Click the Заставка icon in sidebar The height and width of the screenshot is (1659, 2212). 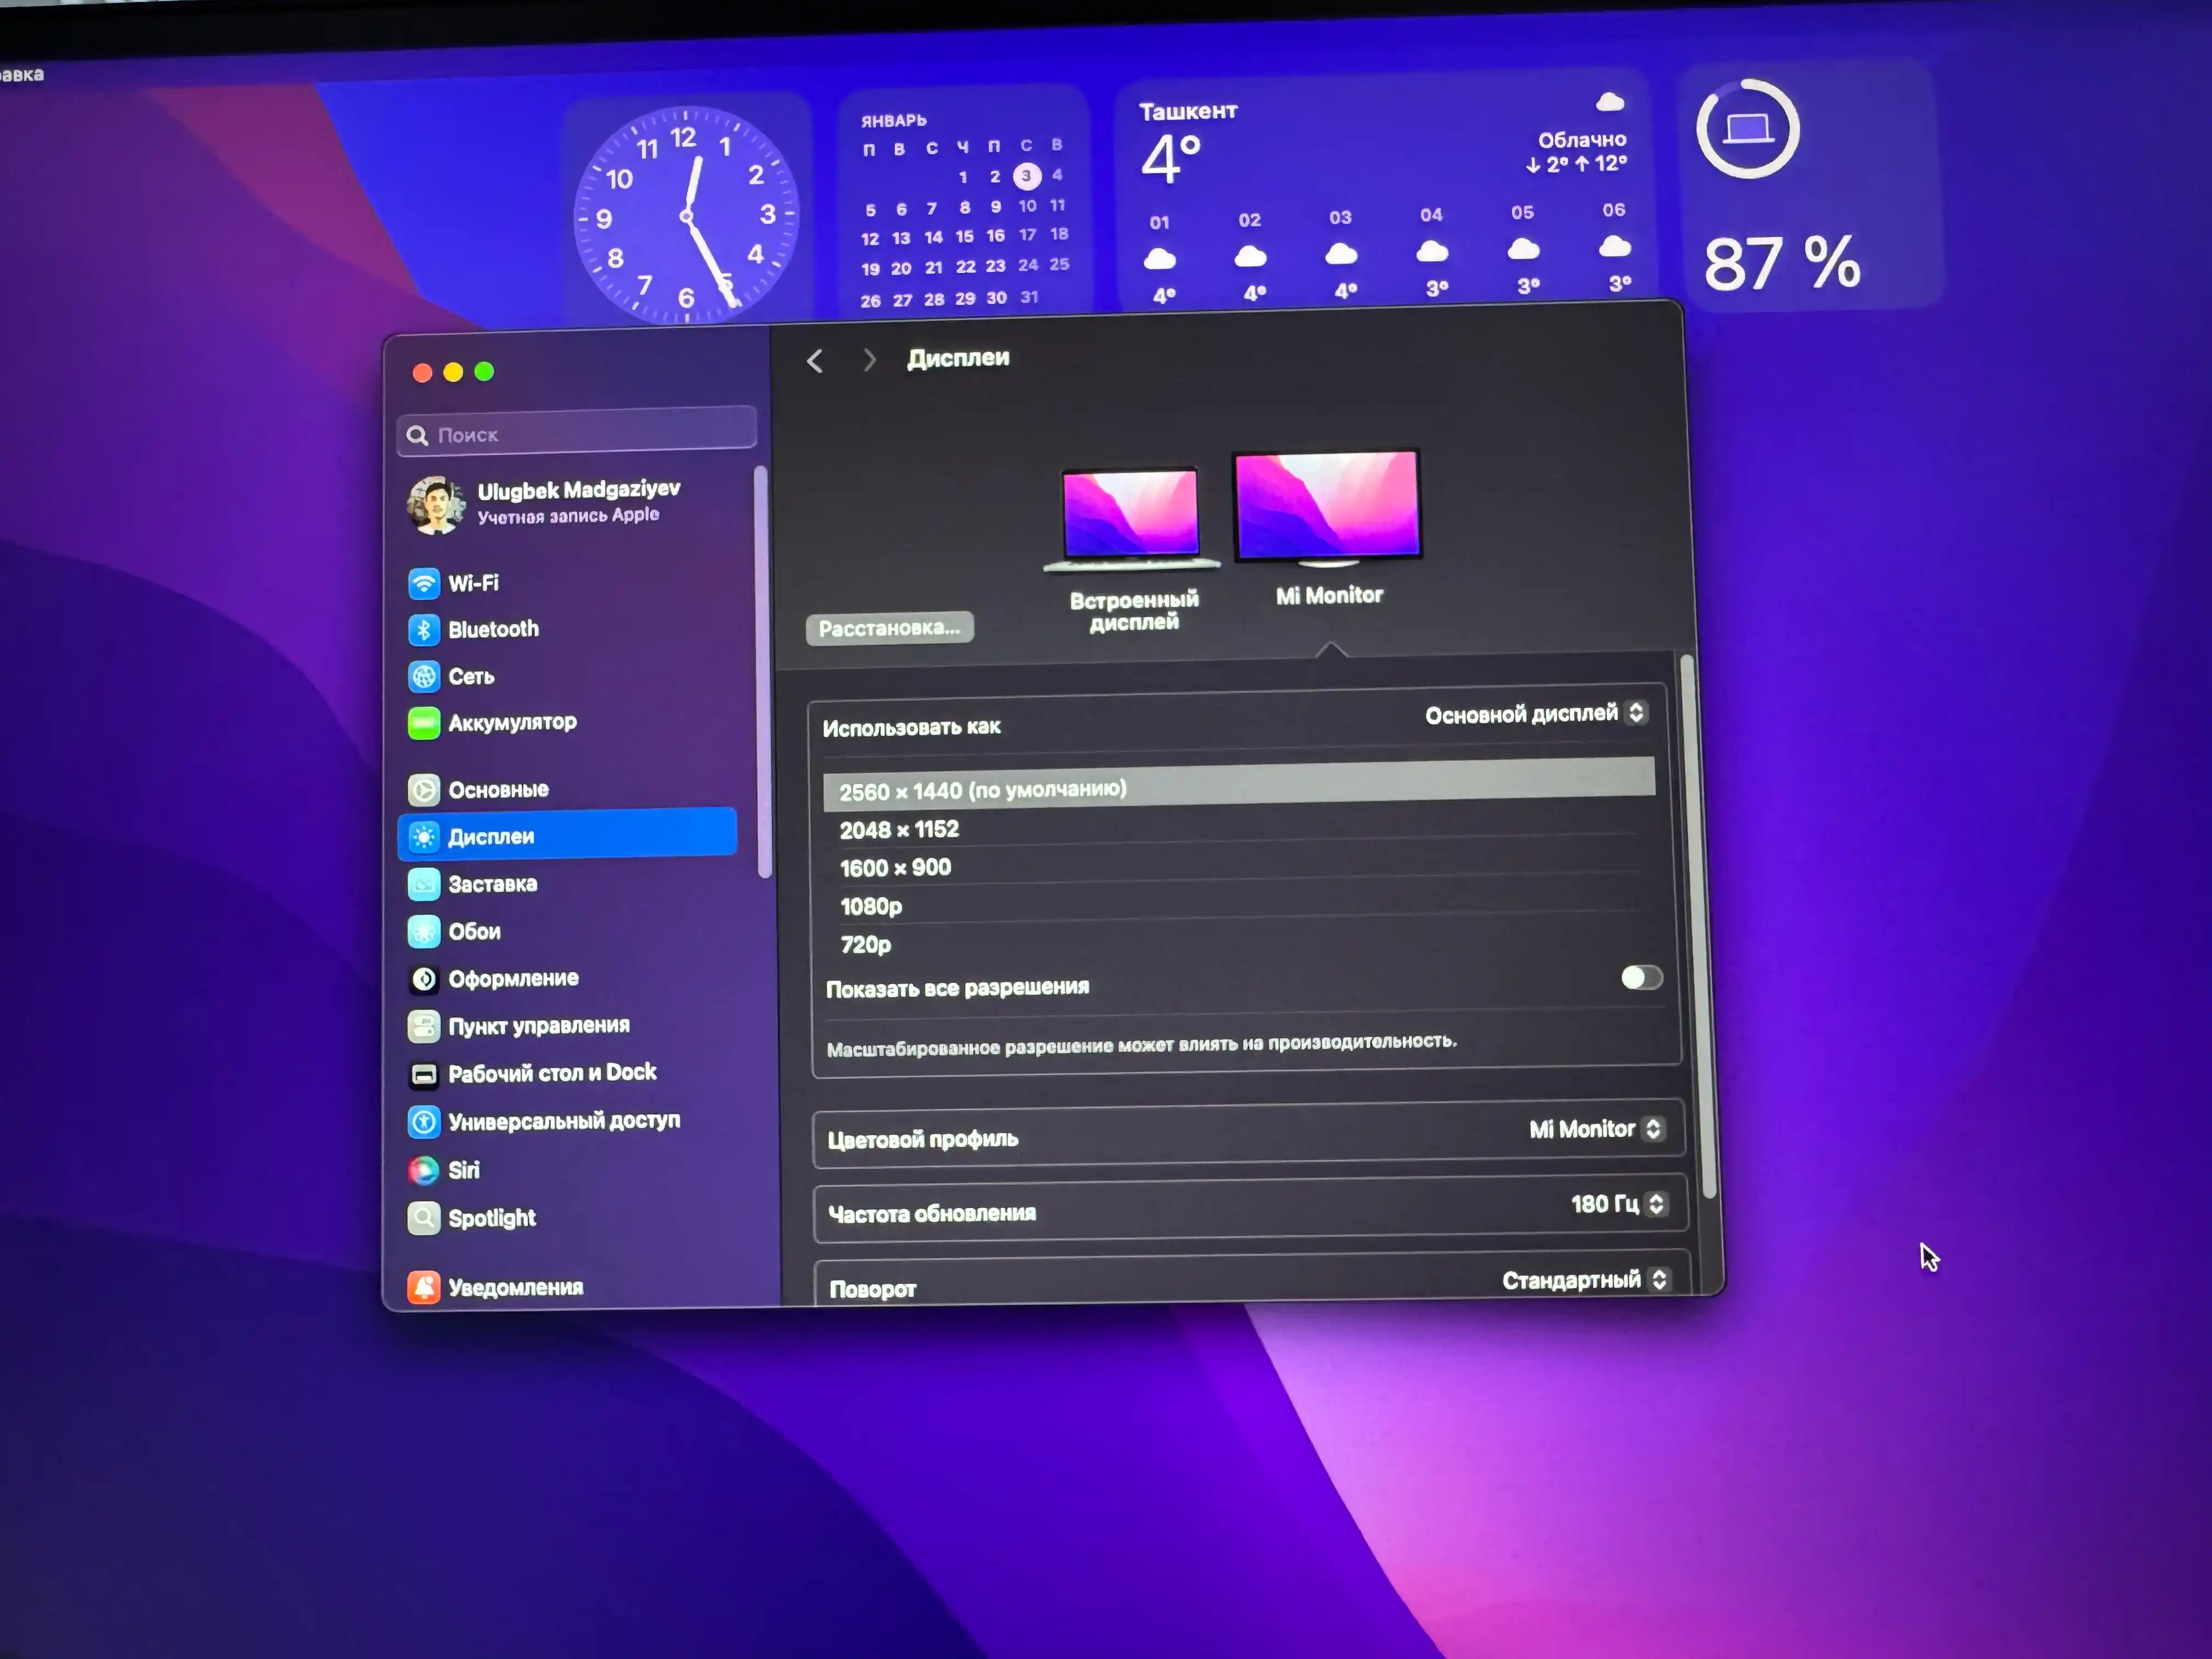pos(424,884)
